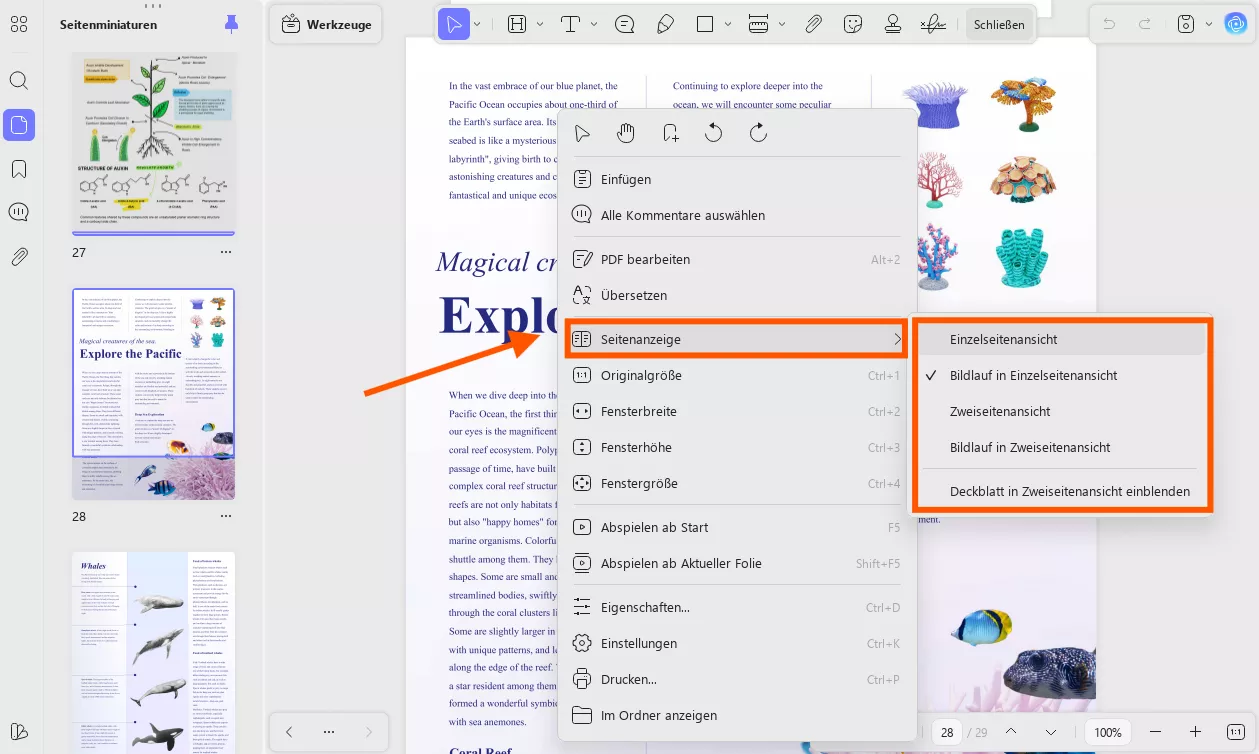
Task: Expand the pointer tool dropdown arrow
Action: (477, 24)
